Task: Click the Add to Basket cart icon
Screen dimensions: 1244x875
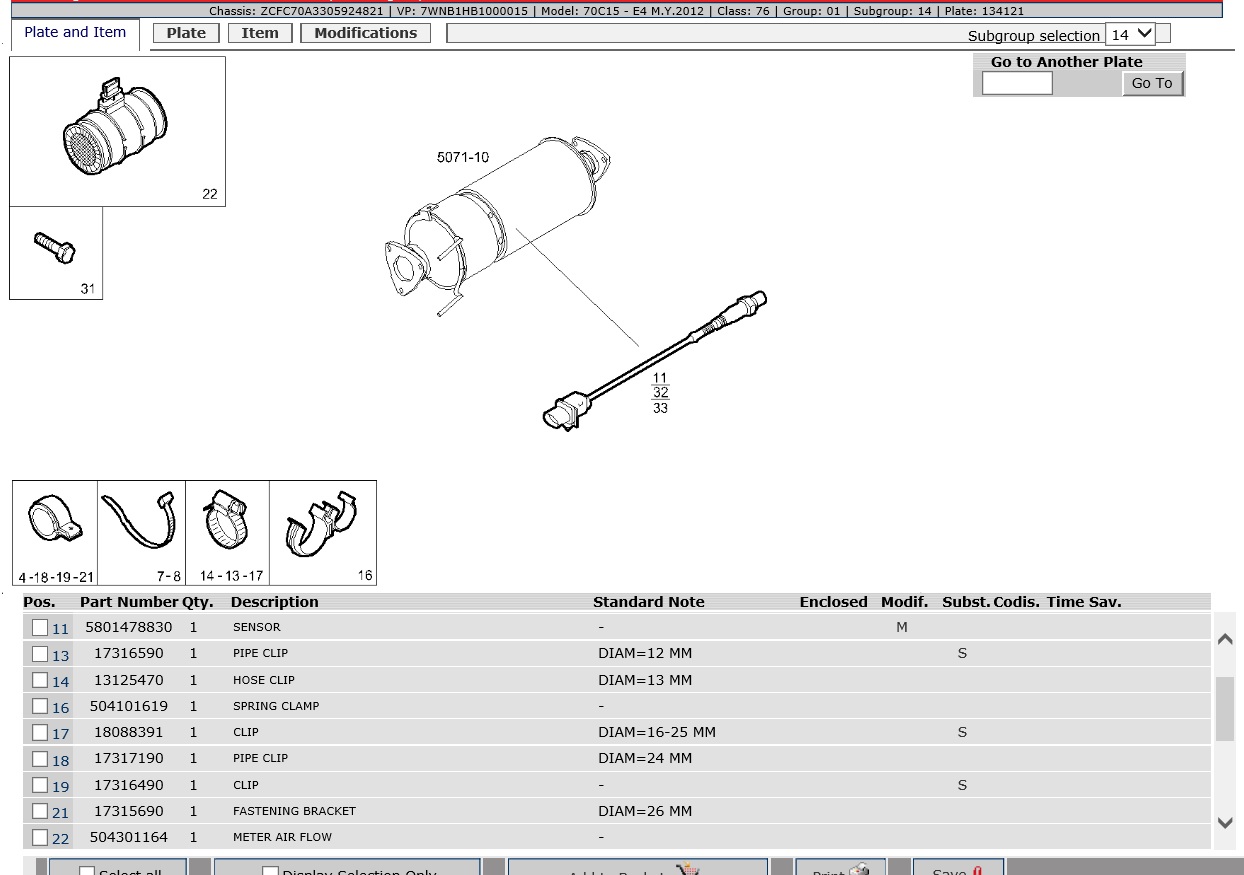Action: 687,869
